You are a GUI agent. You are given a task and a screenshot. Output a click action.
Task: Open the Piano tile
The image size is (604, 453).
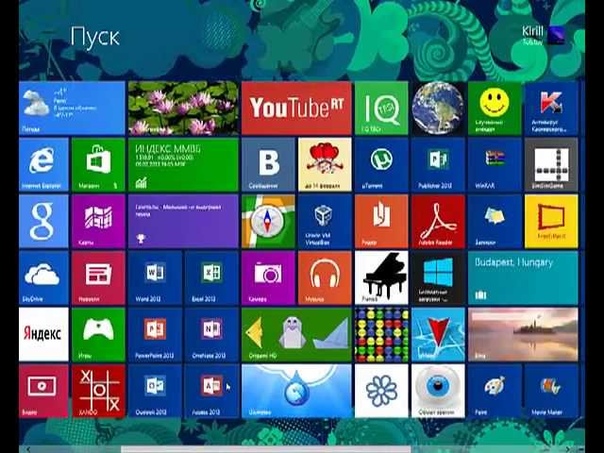(381, 278)
